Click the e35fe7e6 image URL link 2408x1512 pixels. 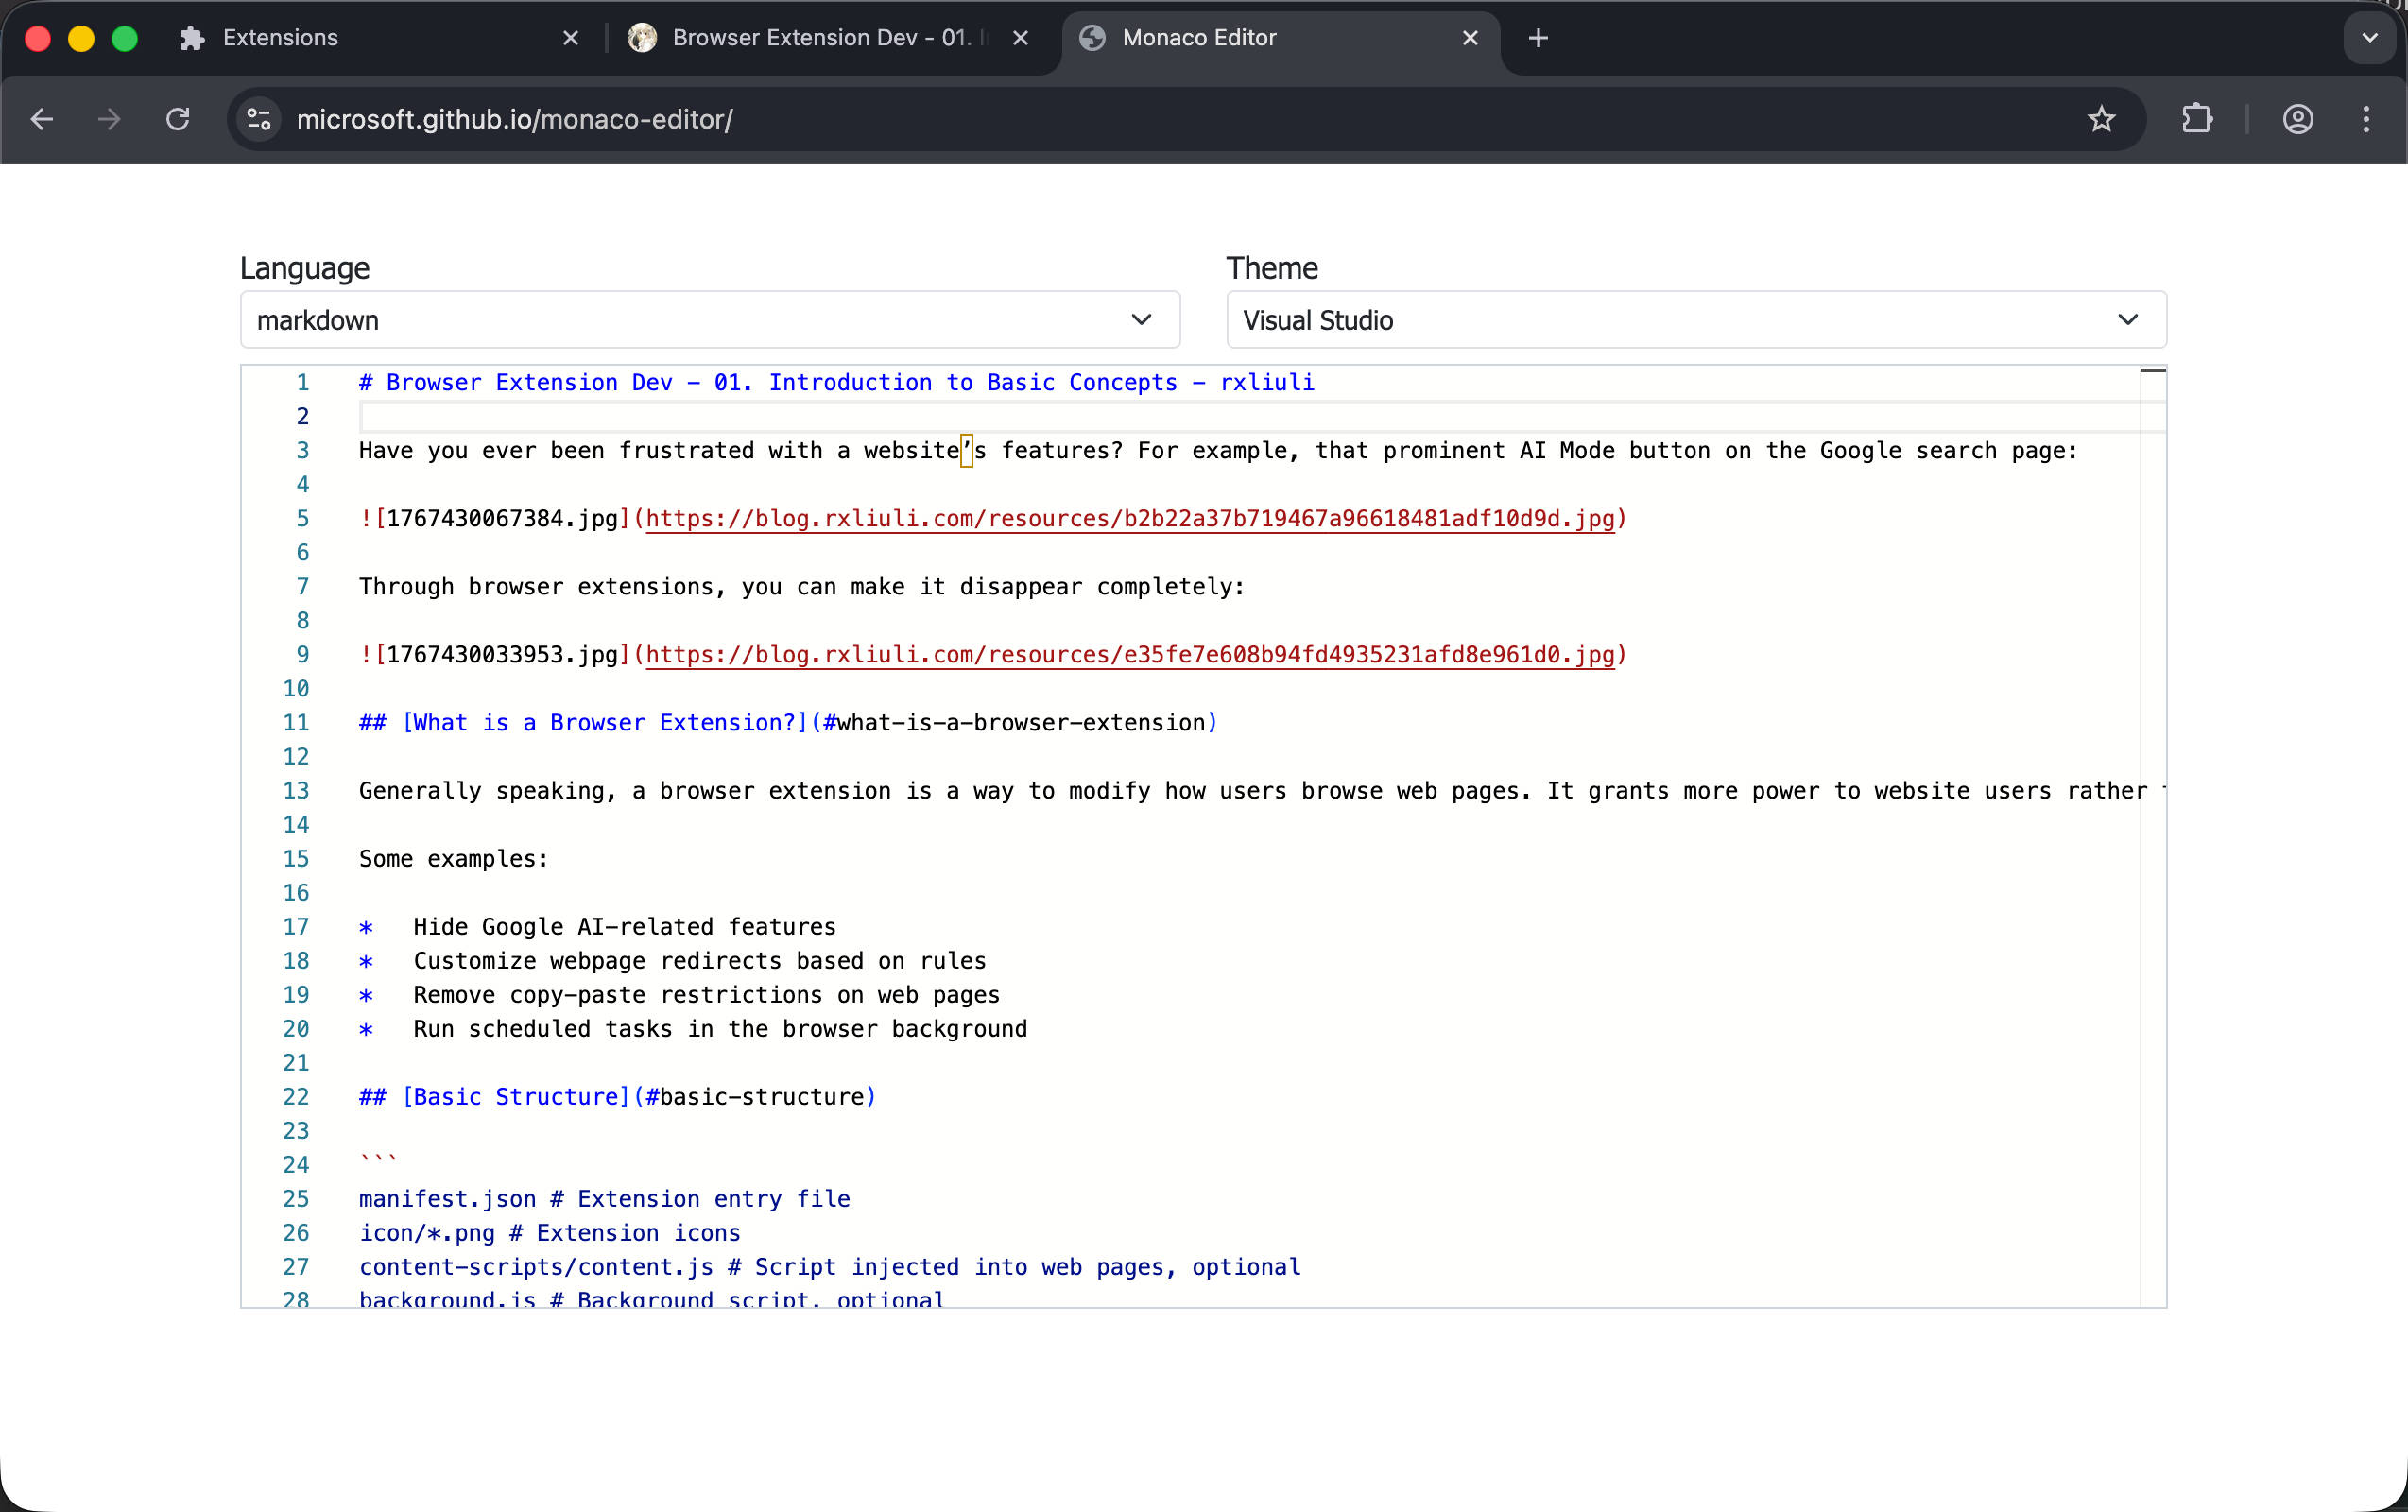point(1130,654)
